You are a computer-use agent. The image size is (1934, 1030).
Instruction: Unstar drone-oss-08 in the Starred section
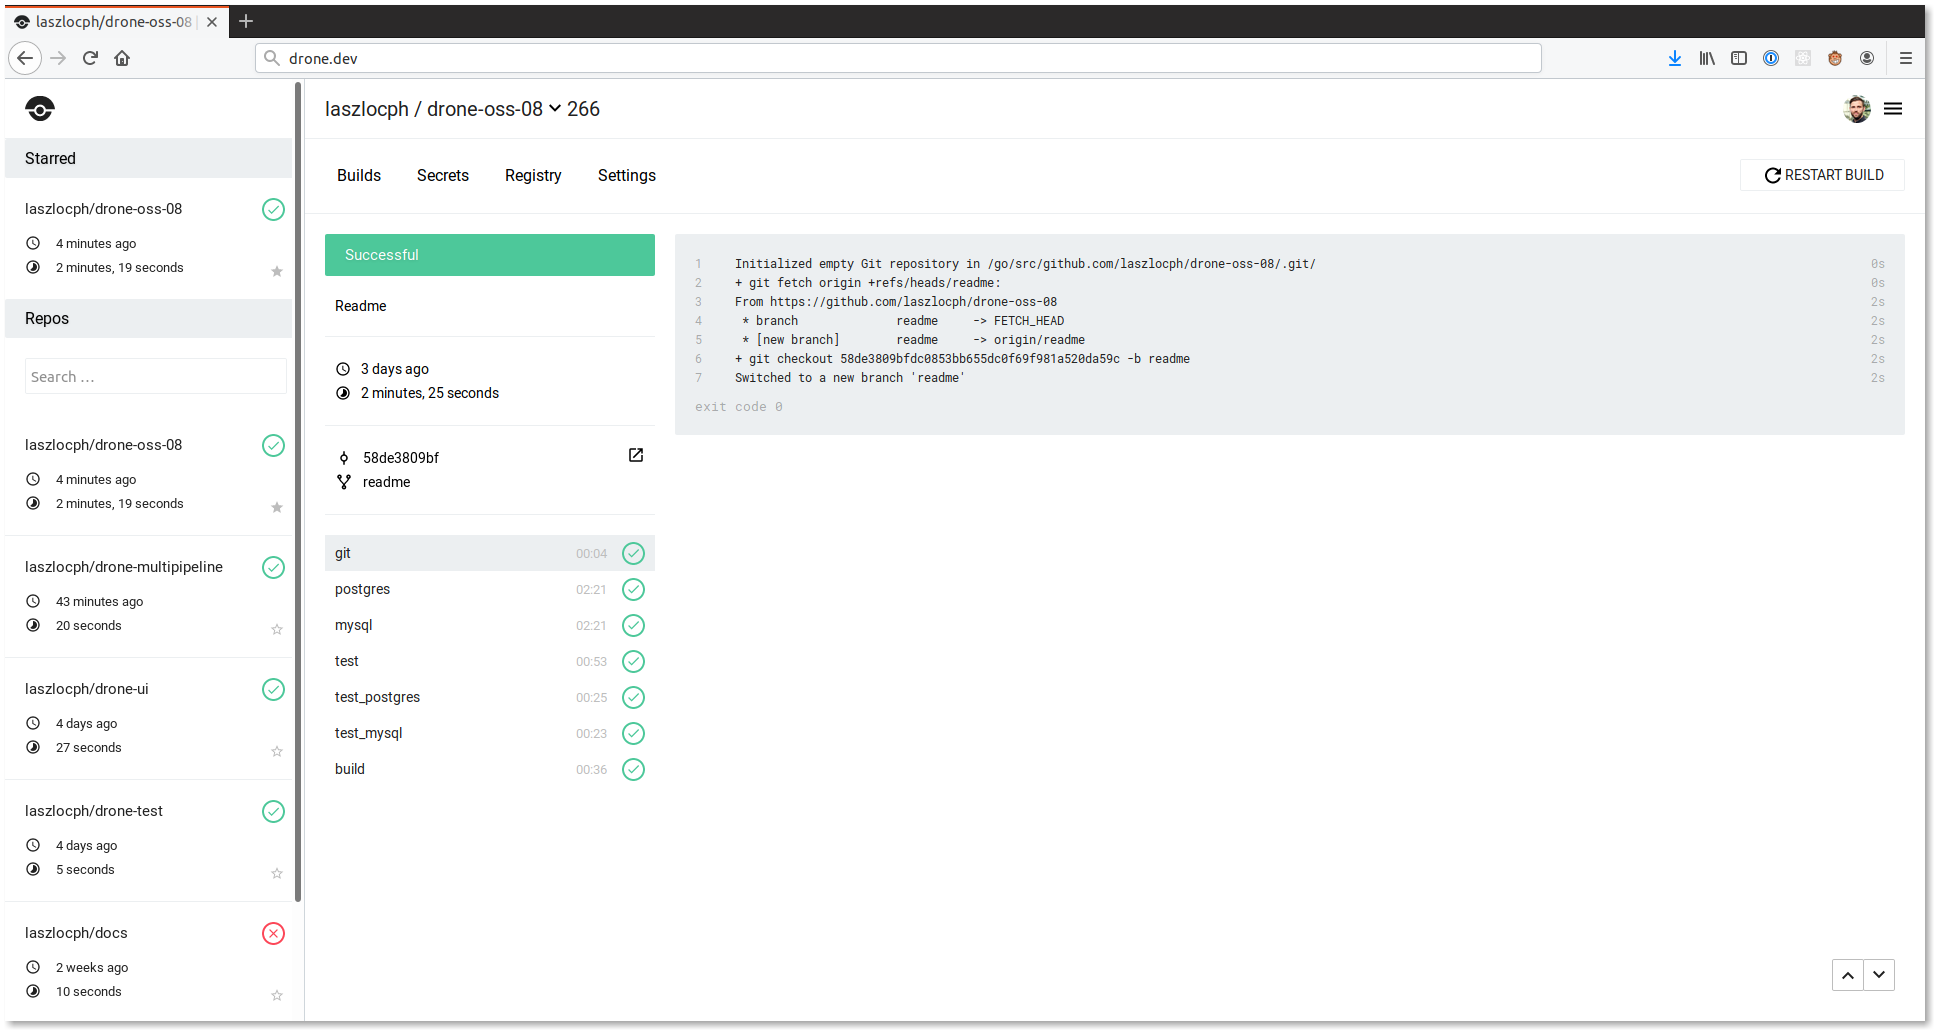pos(277,271)
